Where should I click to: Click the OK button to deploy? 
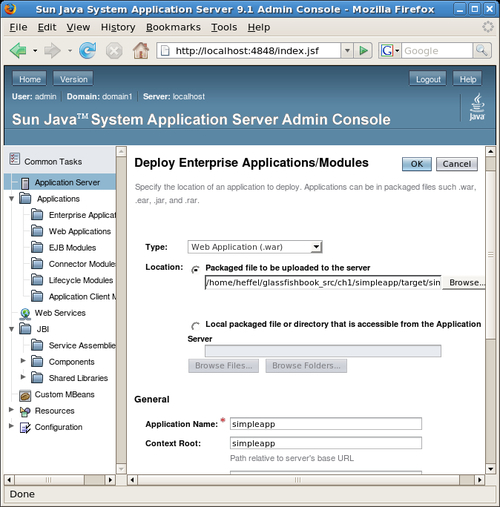coord(417,164)
